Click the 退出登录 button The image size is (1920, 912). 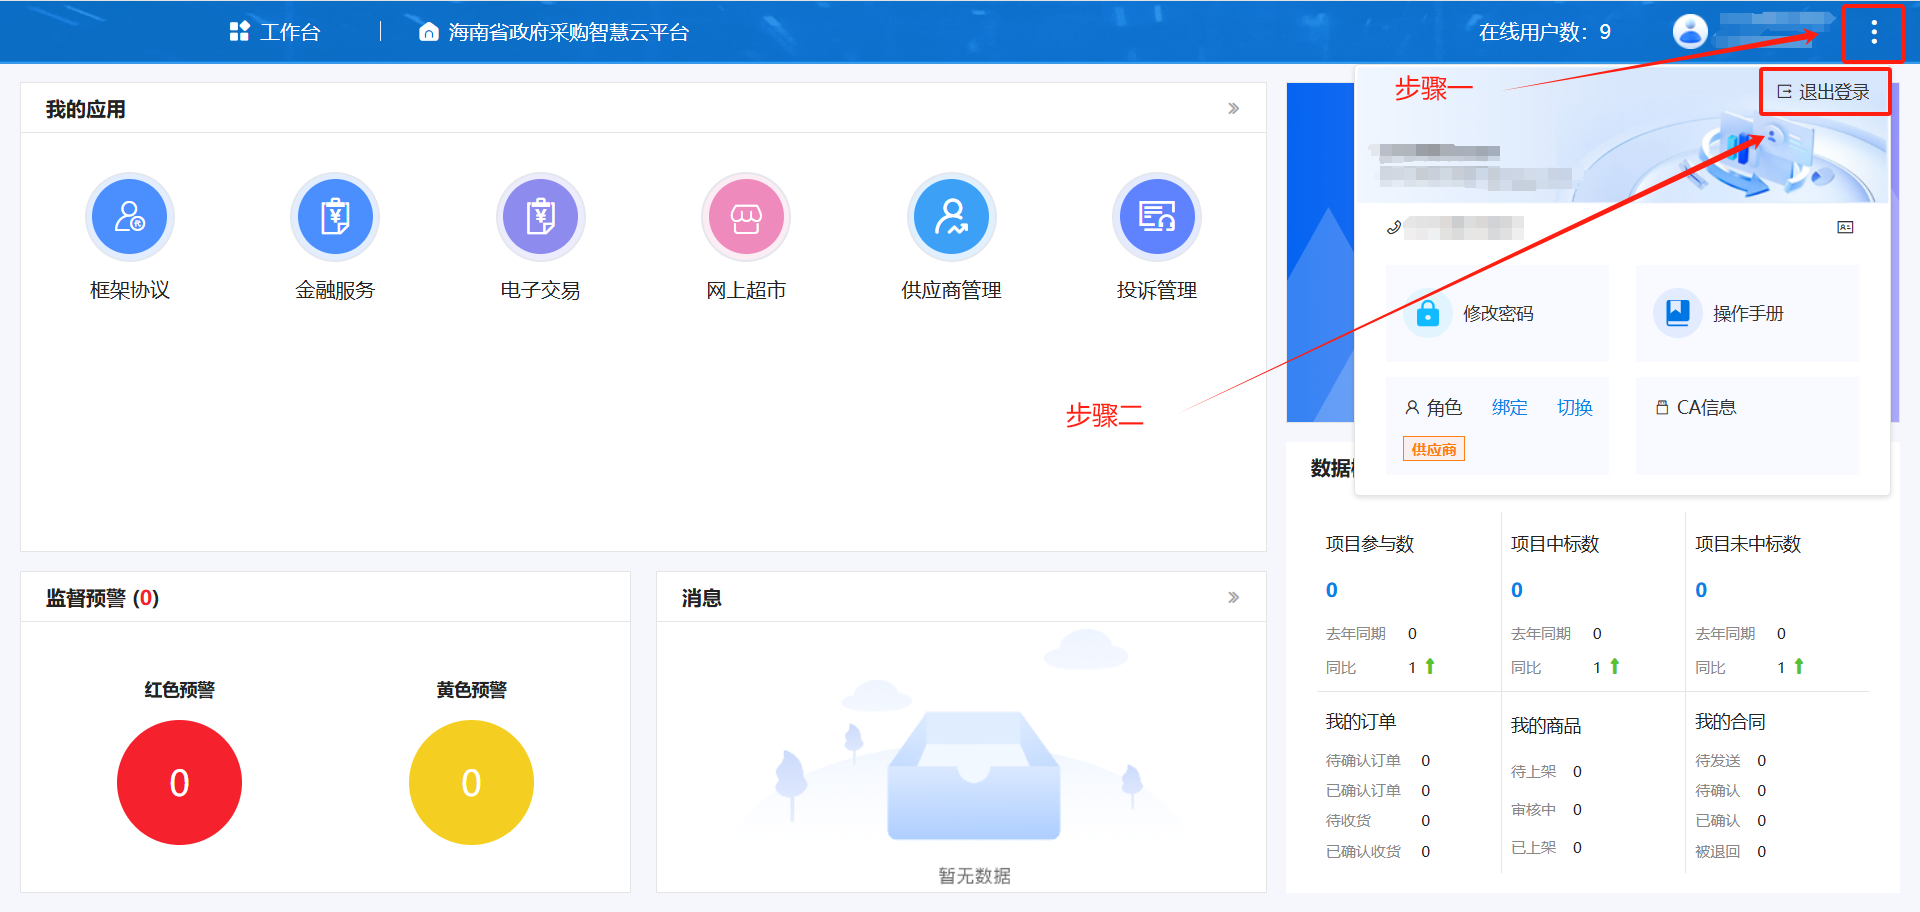pos(1824,92)
